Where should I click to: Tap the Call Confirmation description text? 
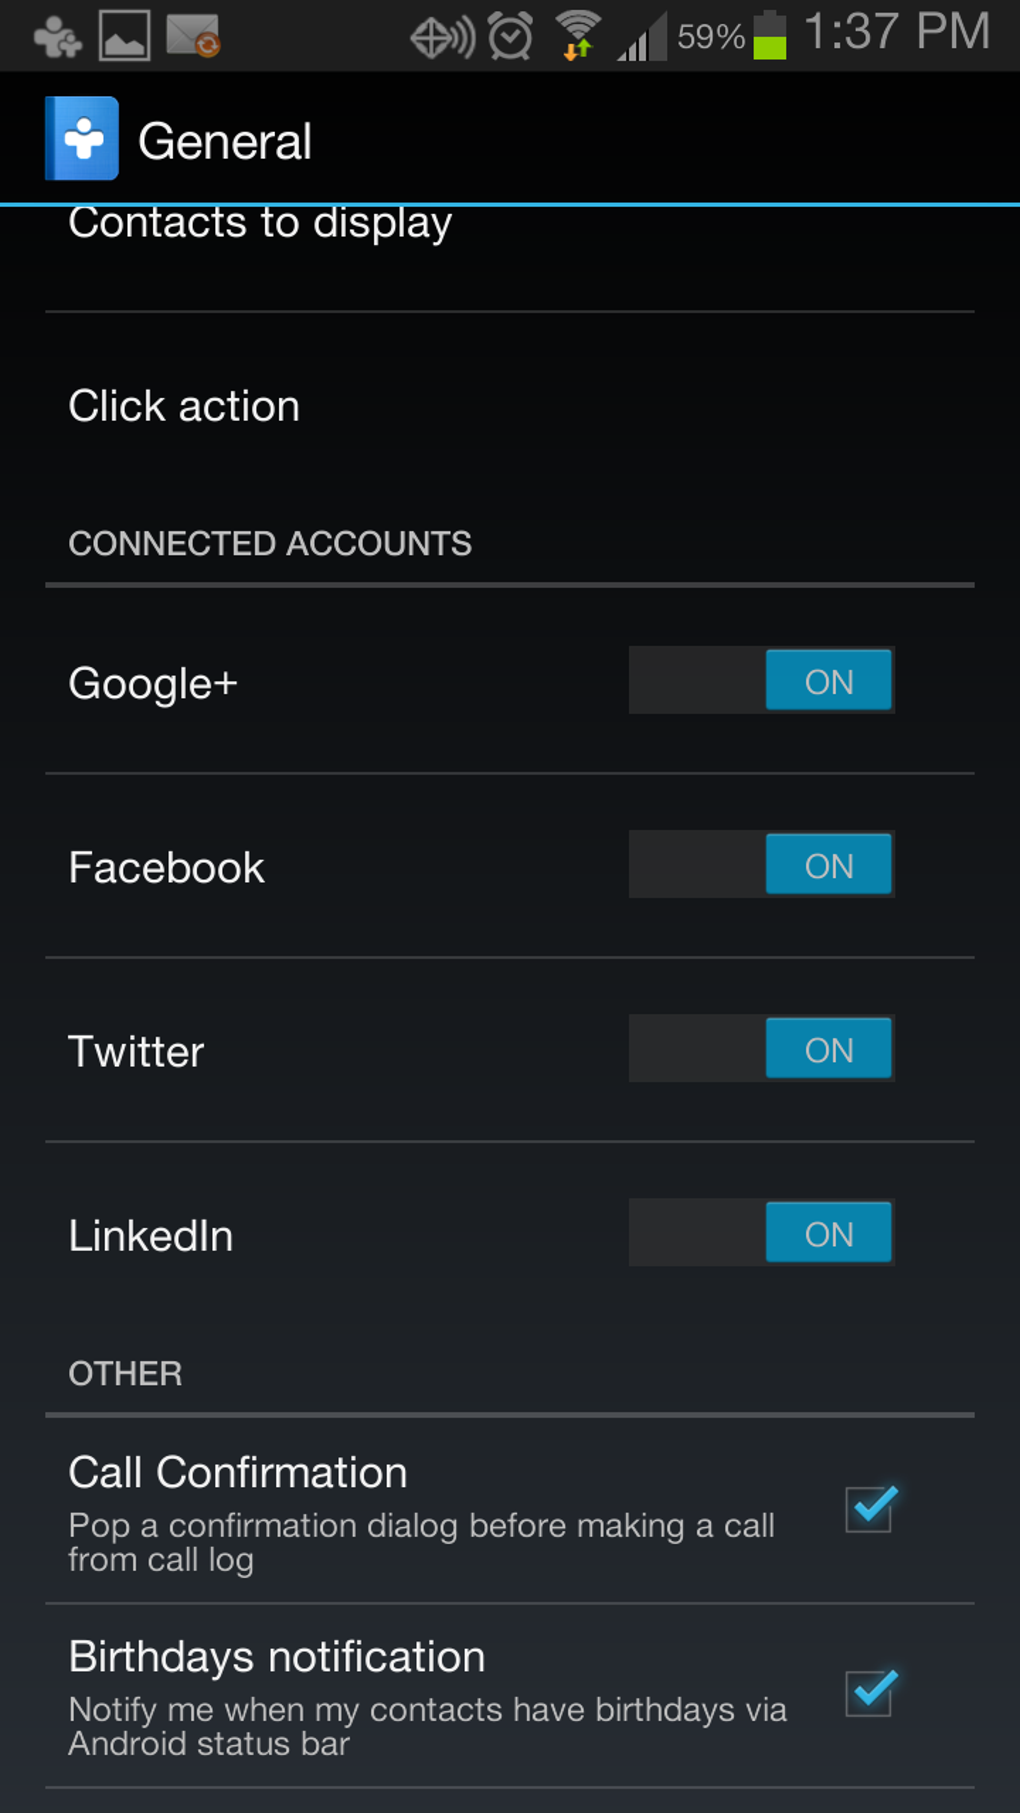pyautogui.click(x=421, y=1542)
